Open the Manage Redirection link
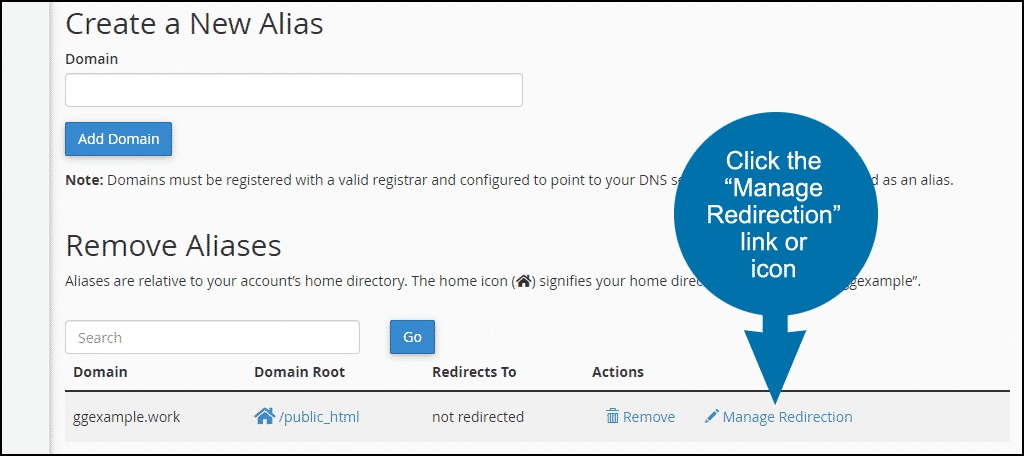 [x=787, y=417]
